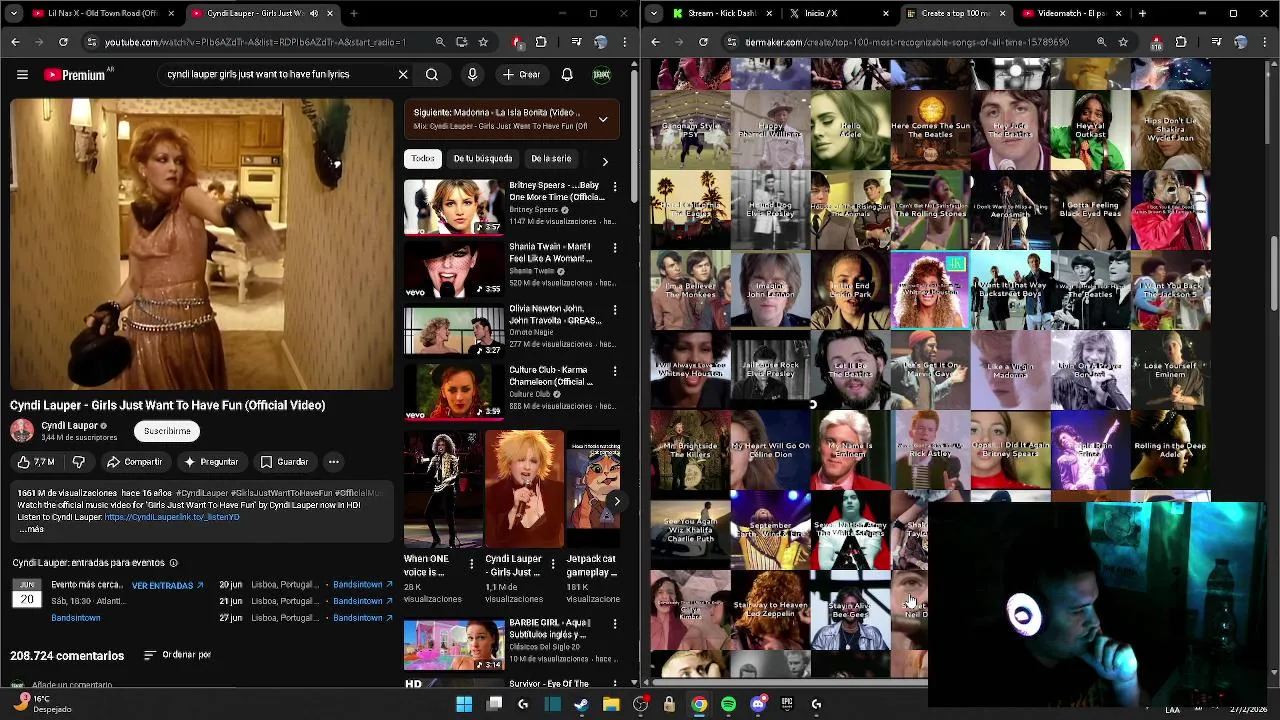Select the Hello Adele tile
This screenshot has width=1280, height=720.
pyautogui.click(x=850, y=130)
